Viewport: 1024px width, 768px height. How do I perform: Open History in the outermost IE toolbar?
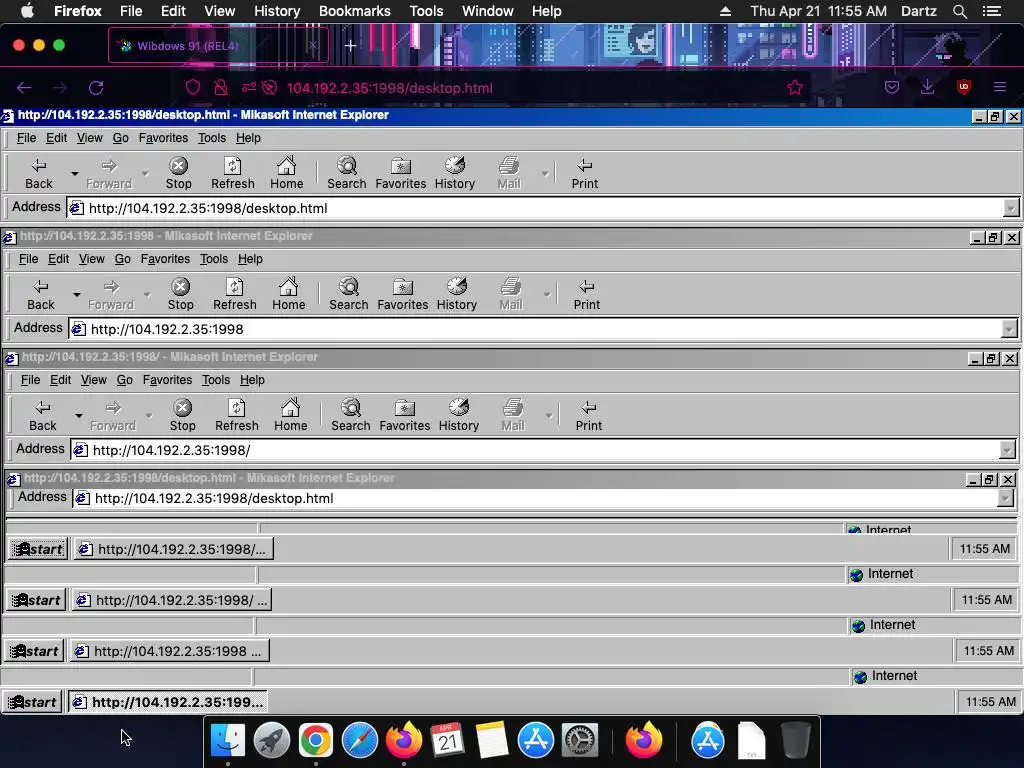coord(455,174)
